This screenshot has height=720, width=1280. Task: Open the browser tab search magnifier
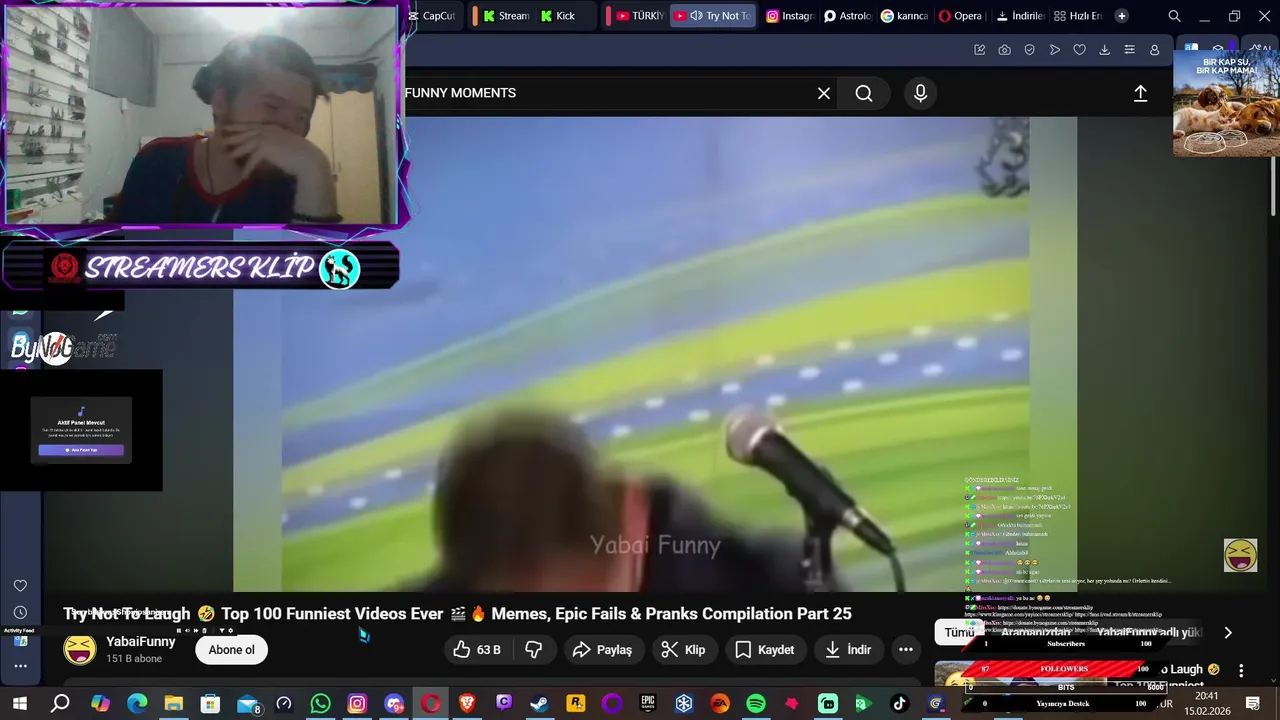1175,16
